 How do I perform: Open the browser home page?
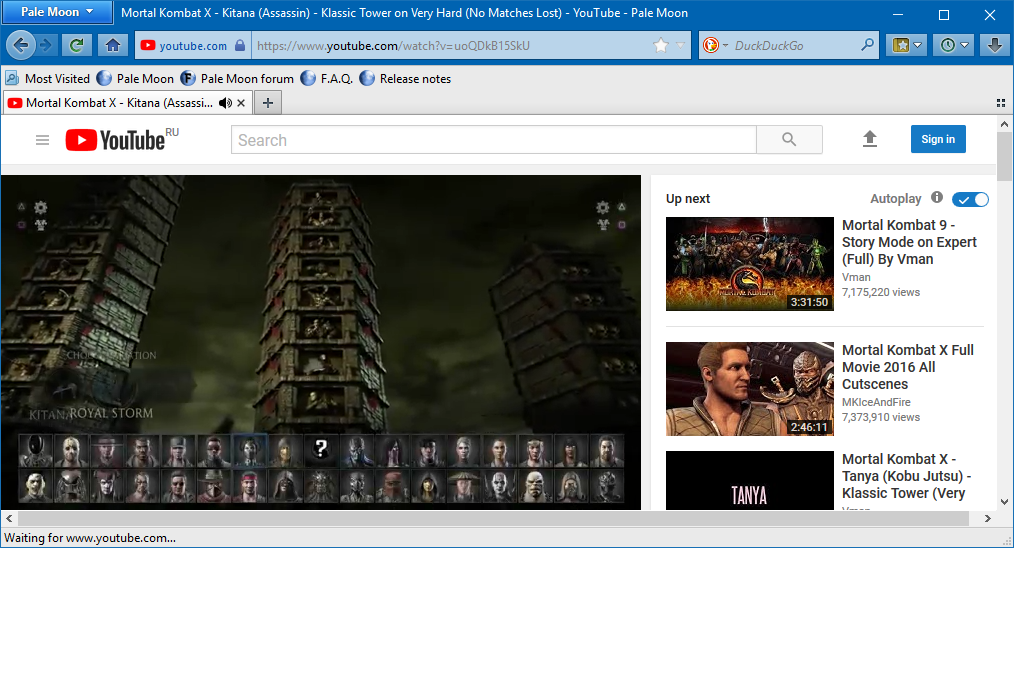113,45
